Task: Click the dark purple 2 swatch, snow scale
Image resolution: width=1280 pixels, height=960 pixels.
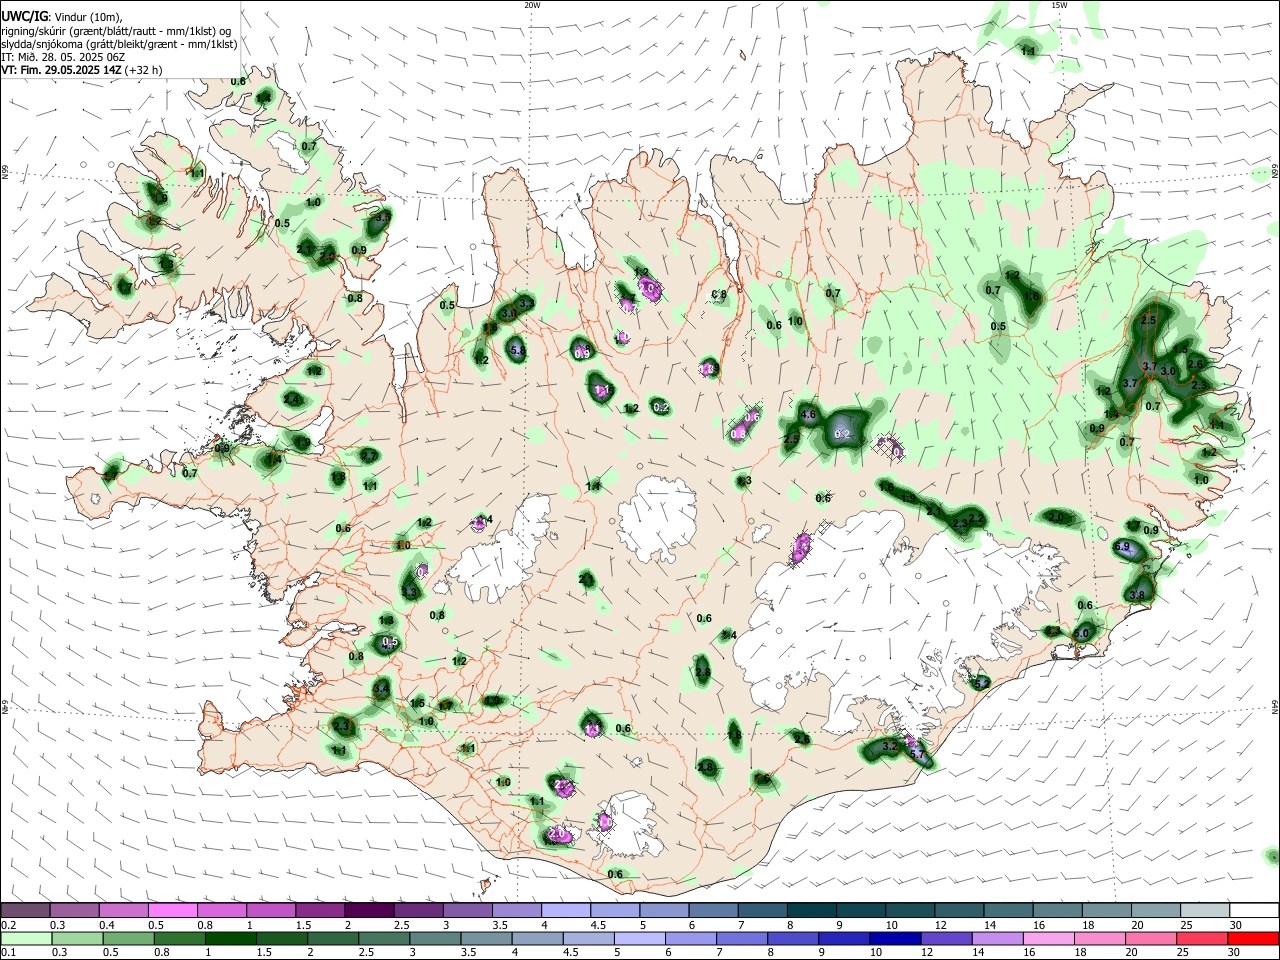Action: (369, 911)
